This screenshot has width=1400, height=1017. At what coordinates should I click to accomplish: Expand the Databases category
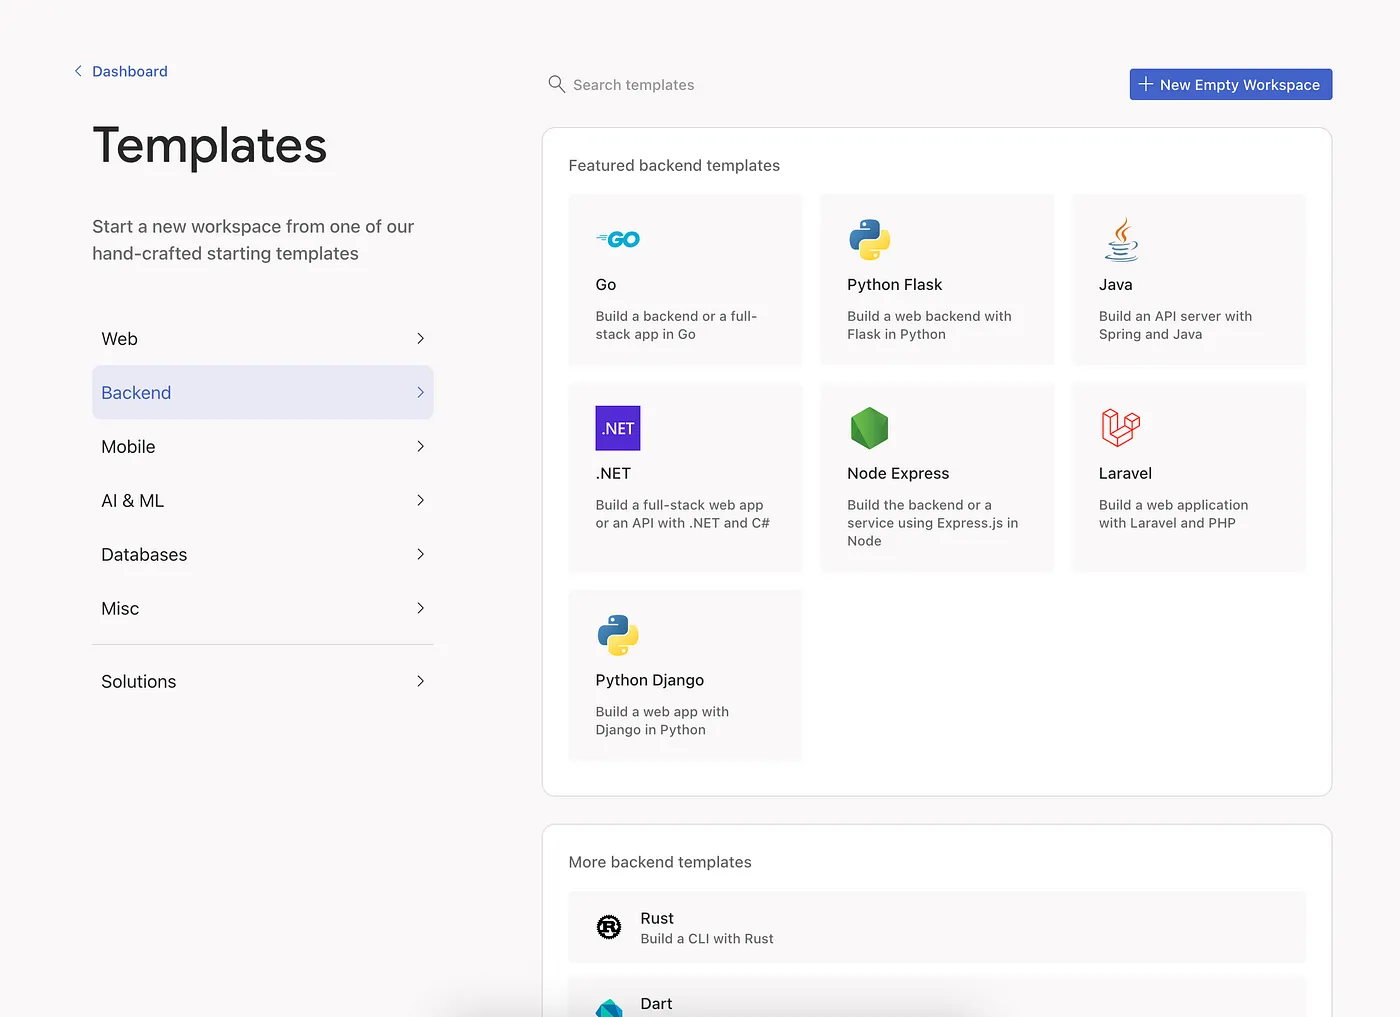coord(262,554)
